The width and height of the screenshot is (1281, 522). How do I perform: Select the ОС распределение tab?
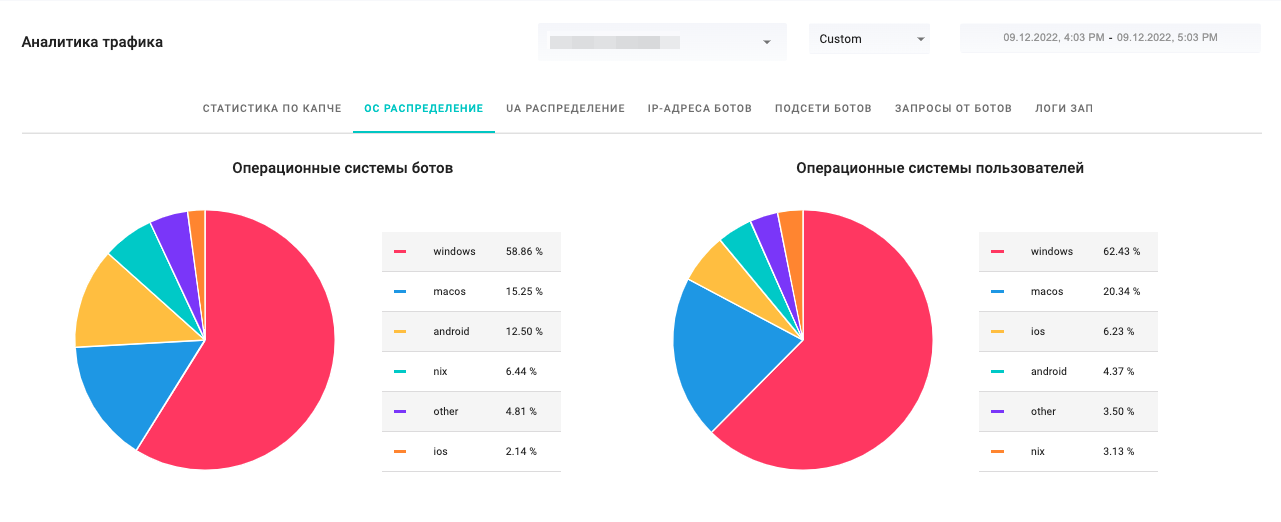pyautogui.click(x=423, y=108)
